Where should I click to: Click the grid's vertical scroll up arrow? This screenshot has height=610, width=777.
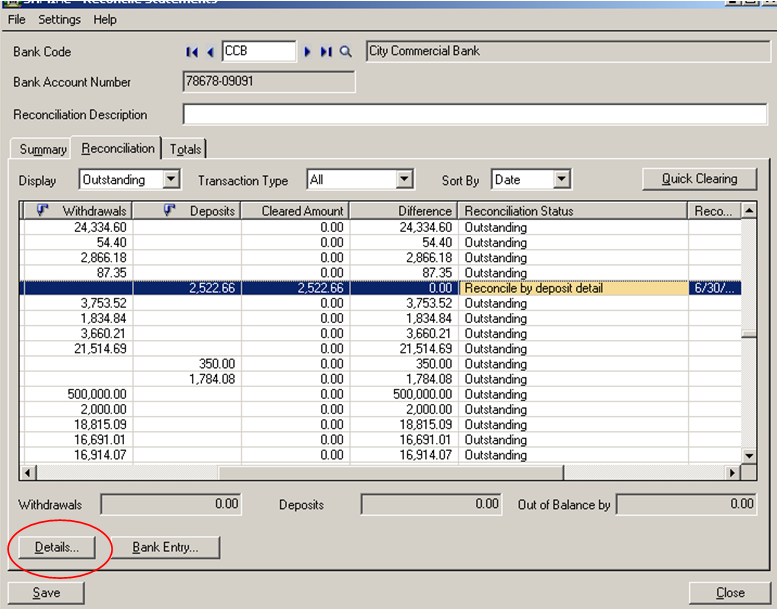tap(749, 211)
